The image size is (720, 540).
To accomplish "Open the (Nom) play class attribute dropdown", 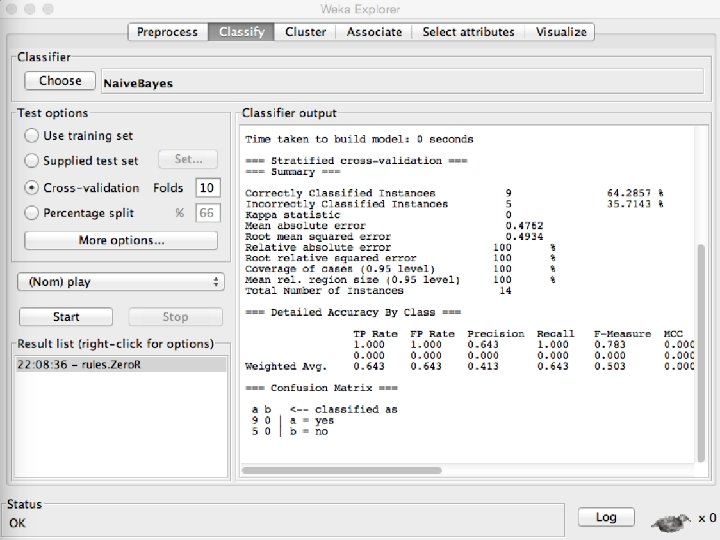I will pyautogui.click(x=121, y=281).
